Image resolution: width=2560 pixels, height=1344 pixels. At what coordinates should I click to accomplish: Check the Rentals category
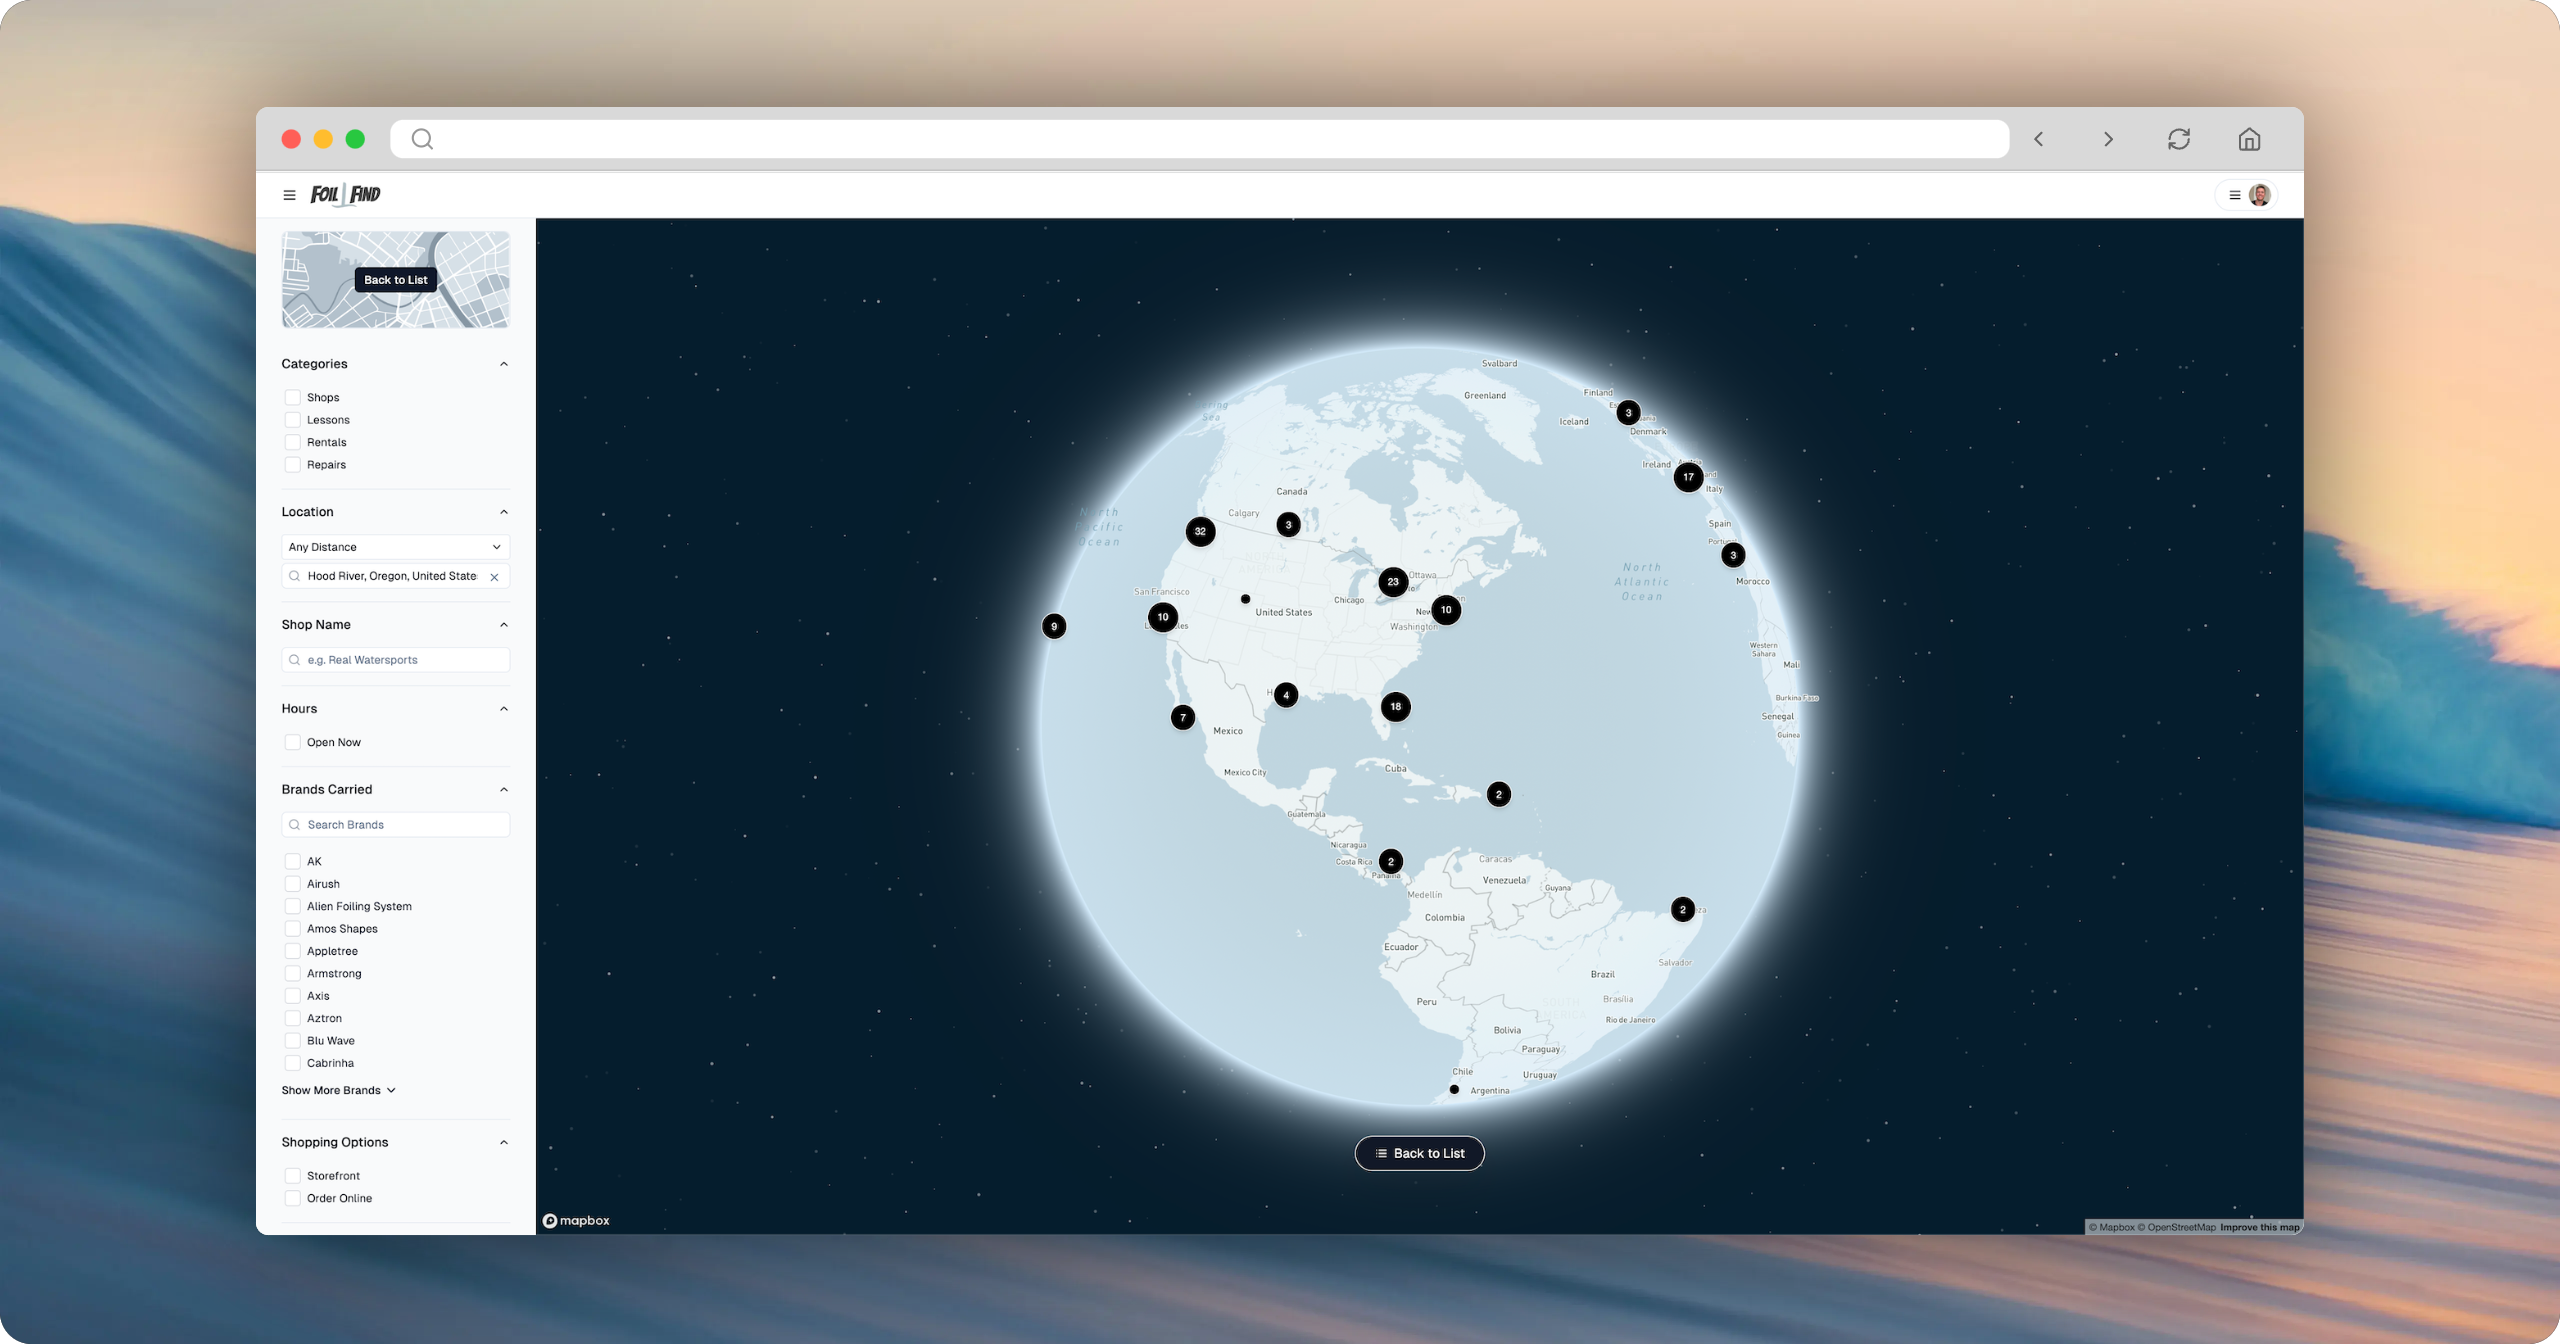point(293,442)
